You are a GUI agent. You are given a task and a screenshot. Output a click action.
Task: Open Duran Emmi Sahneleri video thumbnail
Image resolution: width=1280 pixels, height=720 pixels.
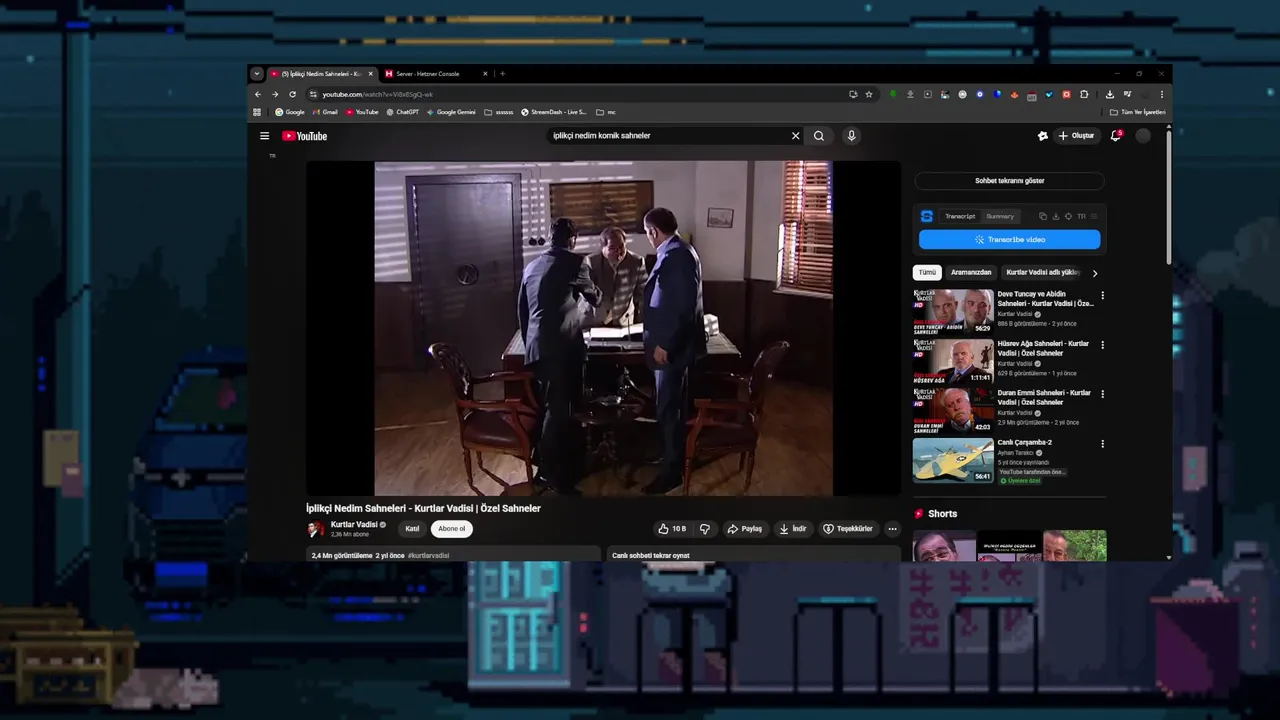(953, 410)
